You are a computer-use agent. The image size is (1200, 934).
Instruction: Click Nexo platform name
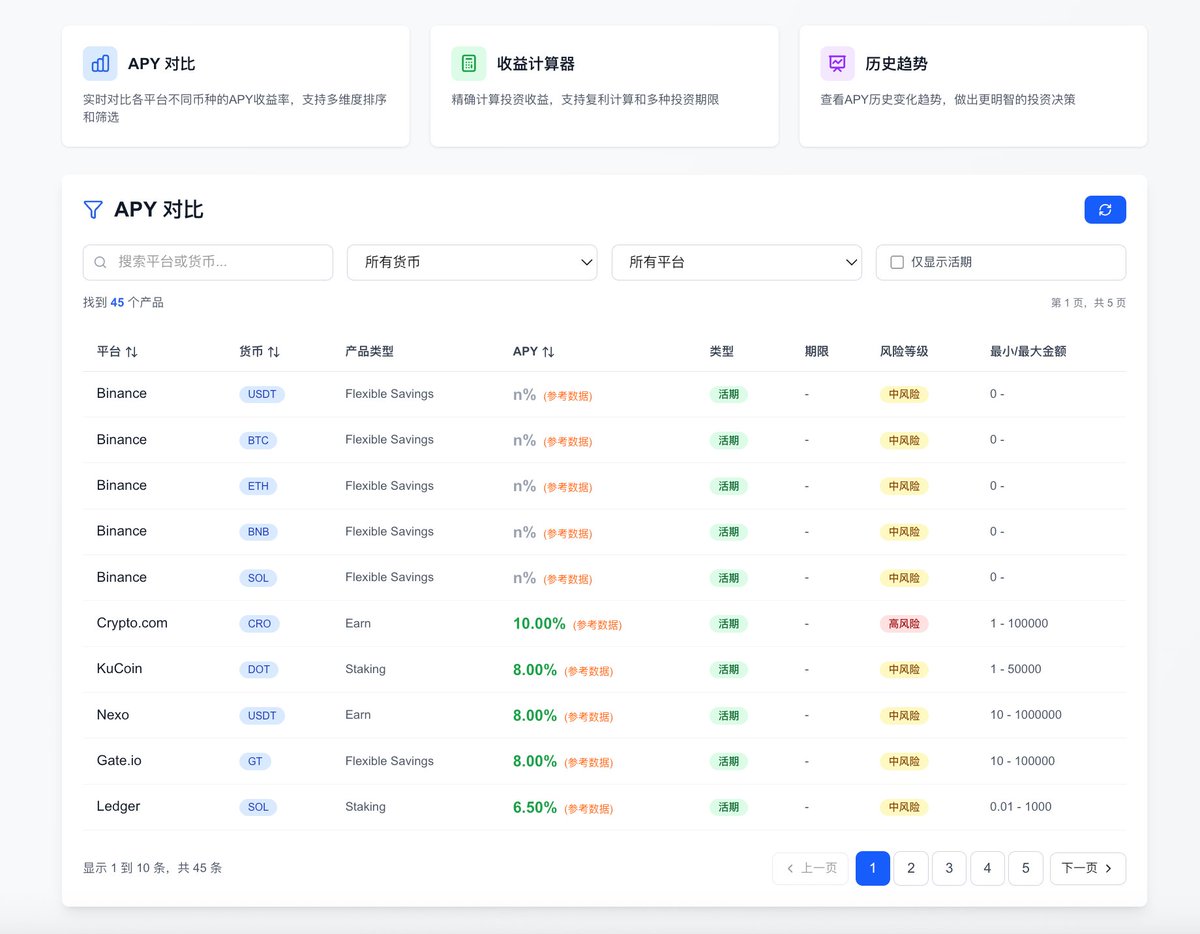113,715
